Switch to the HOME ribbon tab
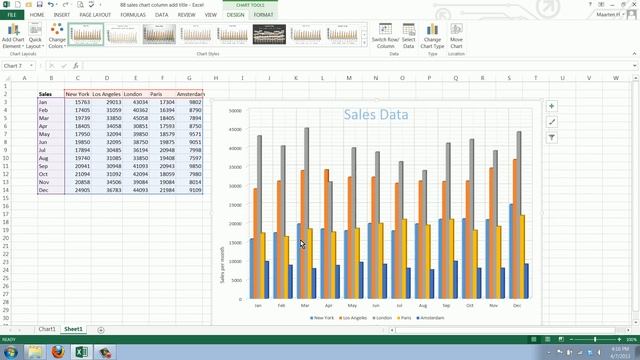The height and width of the screenshot is (360, 640). point(37,15)
